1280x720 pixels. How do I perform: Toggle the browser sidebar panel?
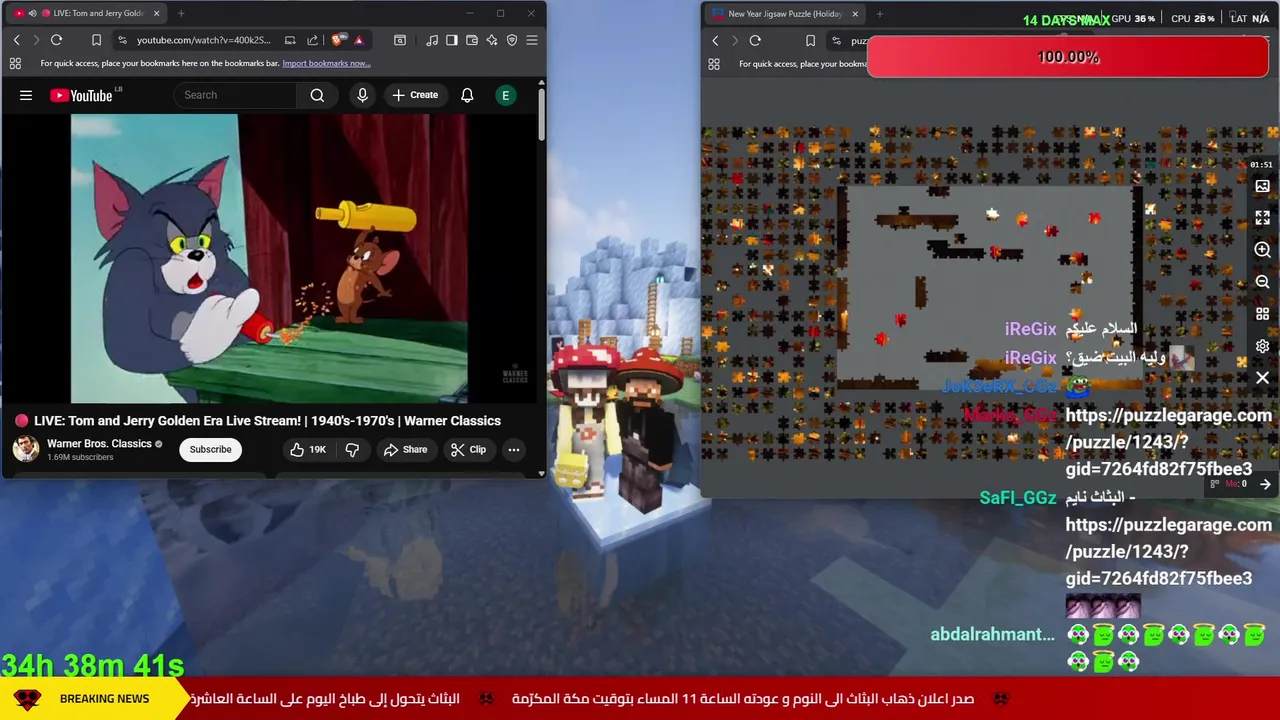point(452,40)
